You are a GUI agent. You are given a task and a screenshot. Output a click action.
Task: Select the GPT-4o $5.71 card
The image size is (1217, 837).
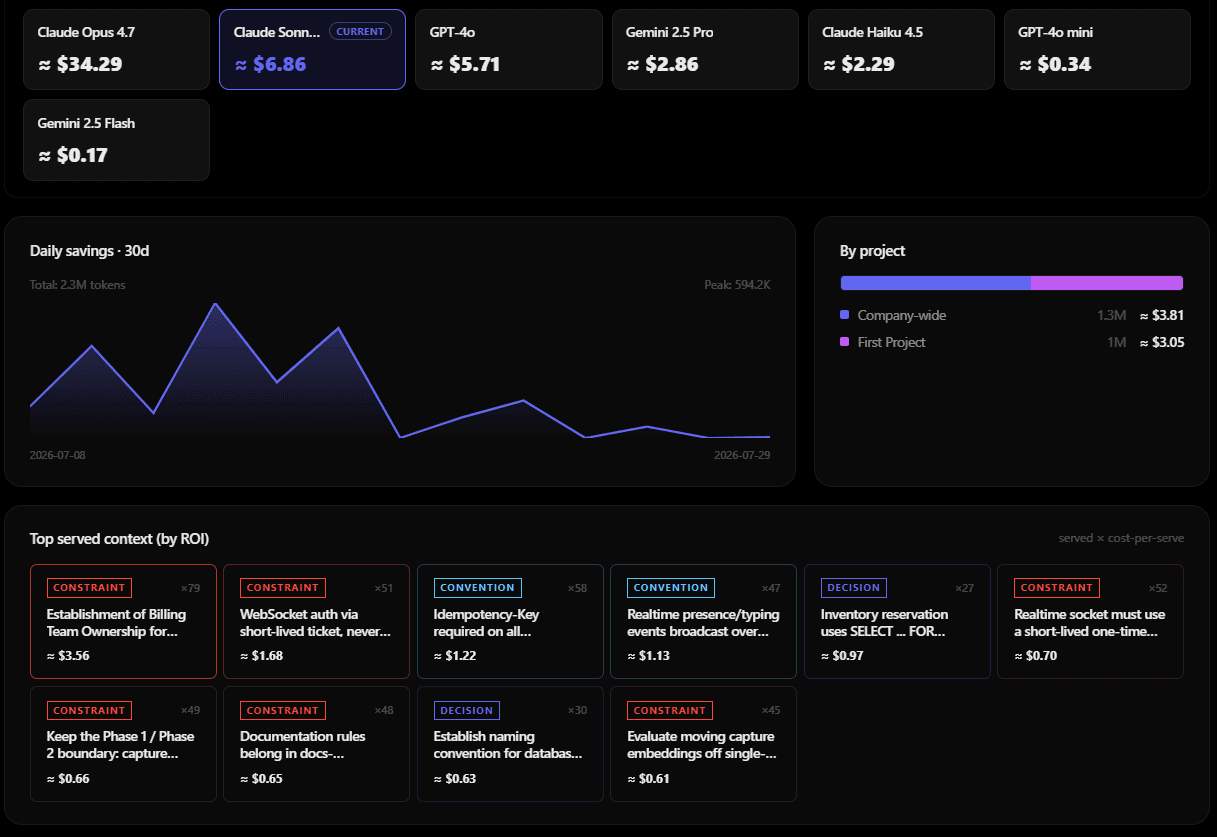click(509, 50)
